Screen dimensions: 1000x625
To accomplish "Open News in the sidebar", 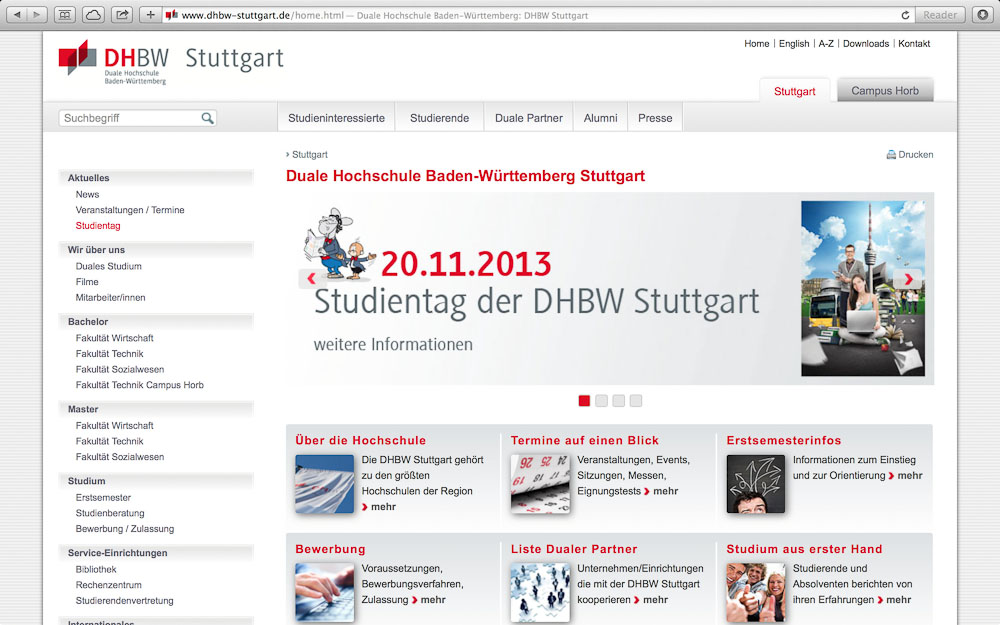I will [87, 195].
